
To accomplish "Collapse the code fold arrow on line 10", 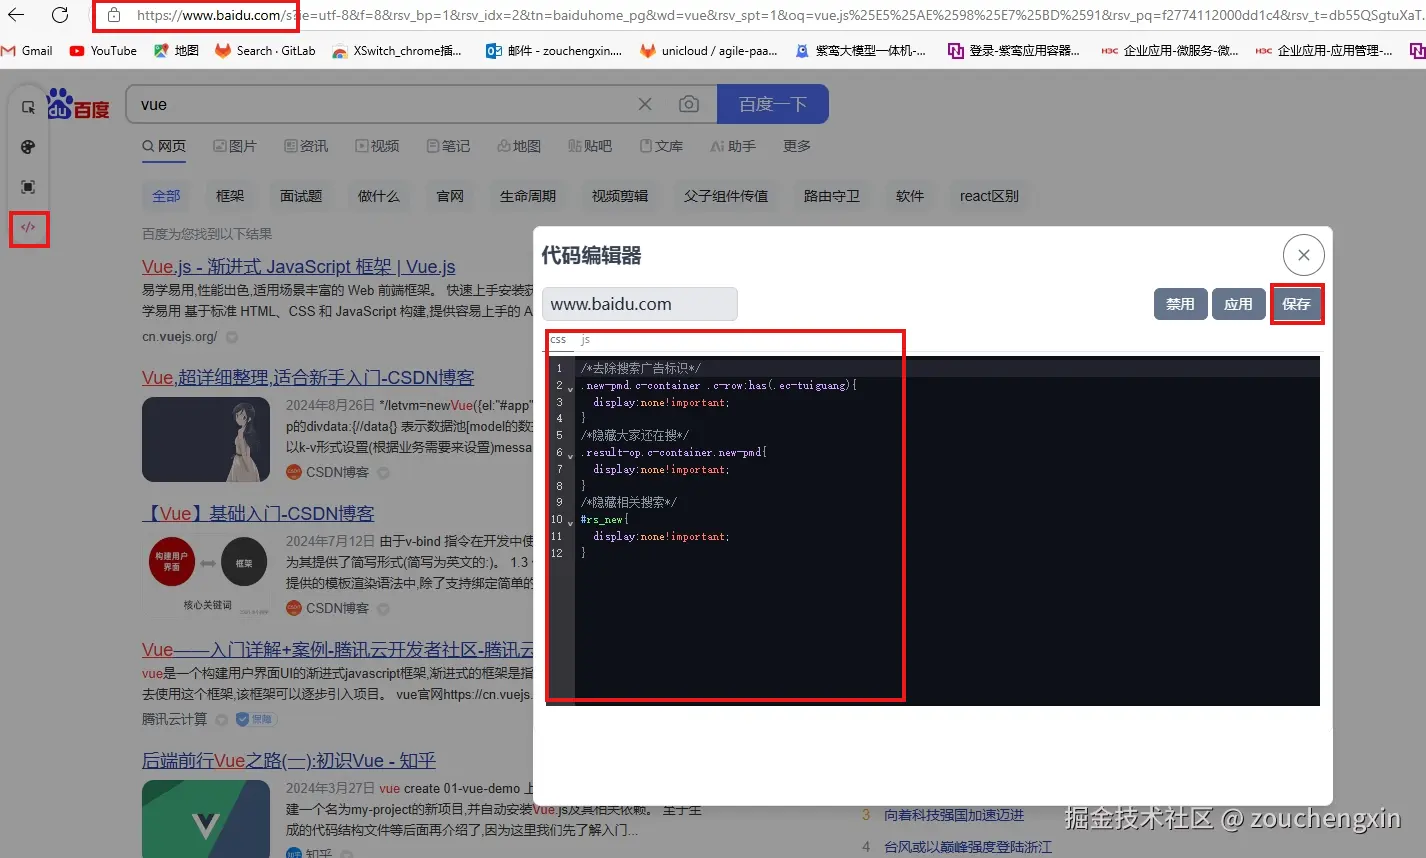I will click(571, 521).
